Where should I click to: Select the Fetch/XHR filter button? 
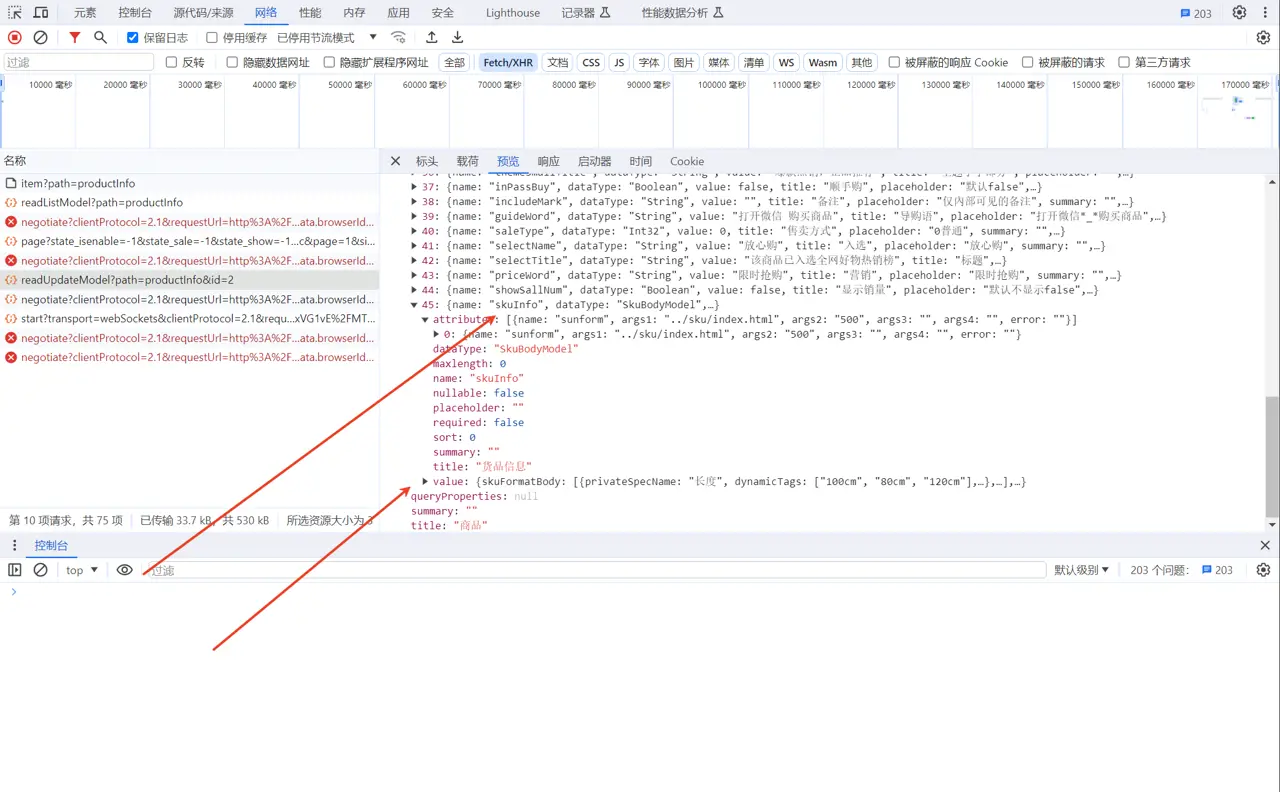tap(508, 62)
